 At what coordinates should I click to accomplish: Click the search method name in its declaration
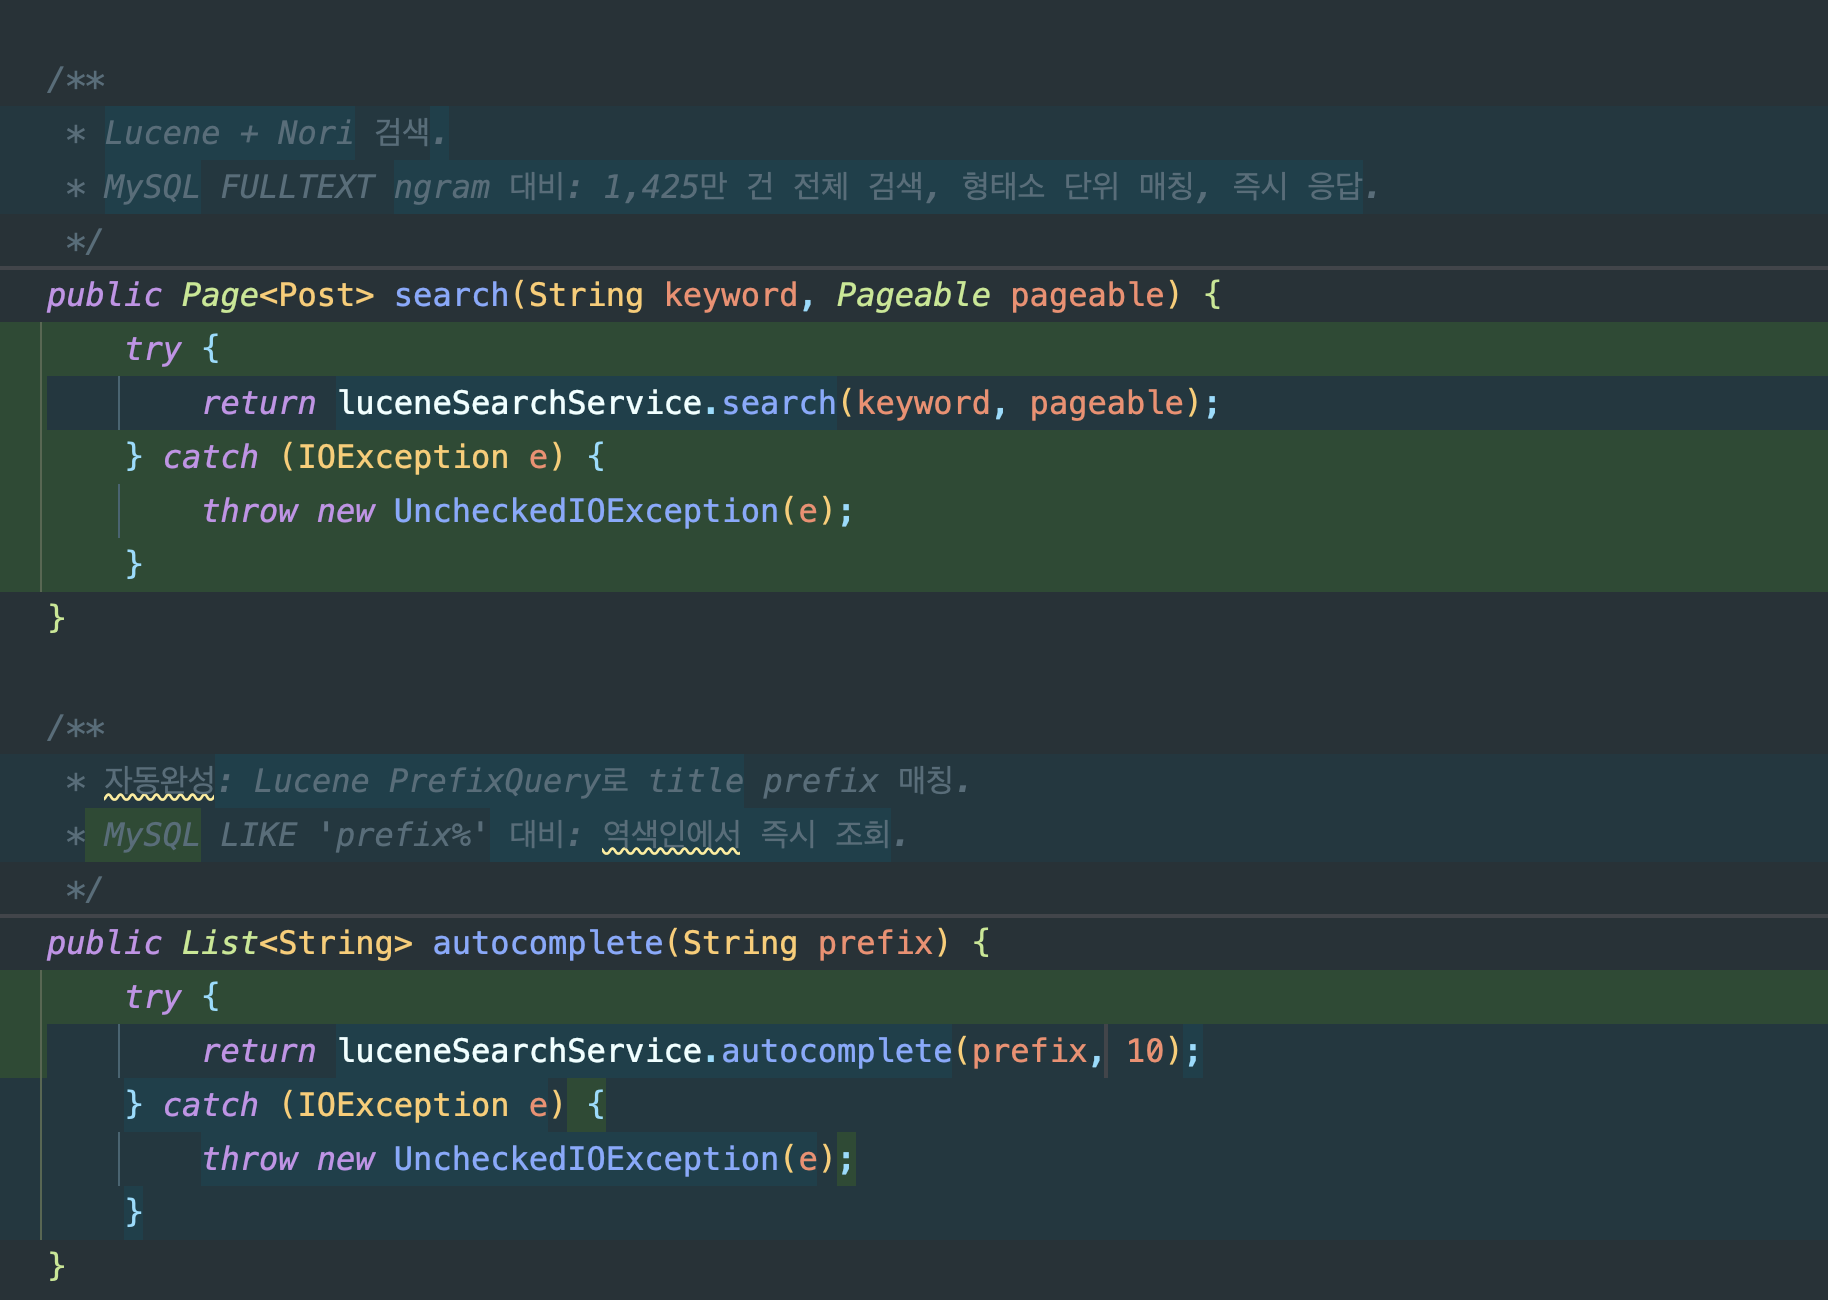[x=451, y=295]
